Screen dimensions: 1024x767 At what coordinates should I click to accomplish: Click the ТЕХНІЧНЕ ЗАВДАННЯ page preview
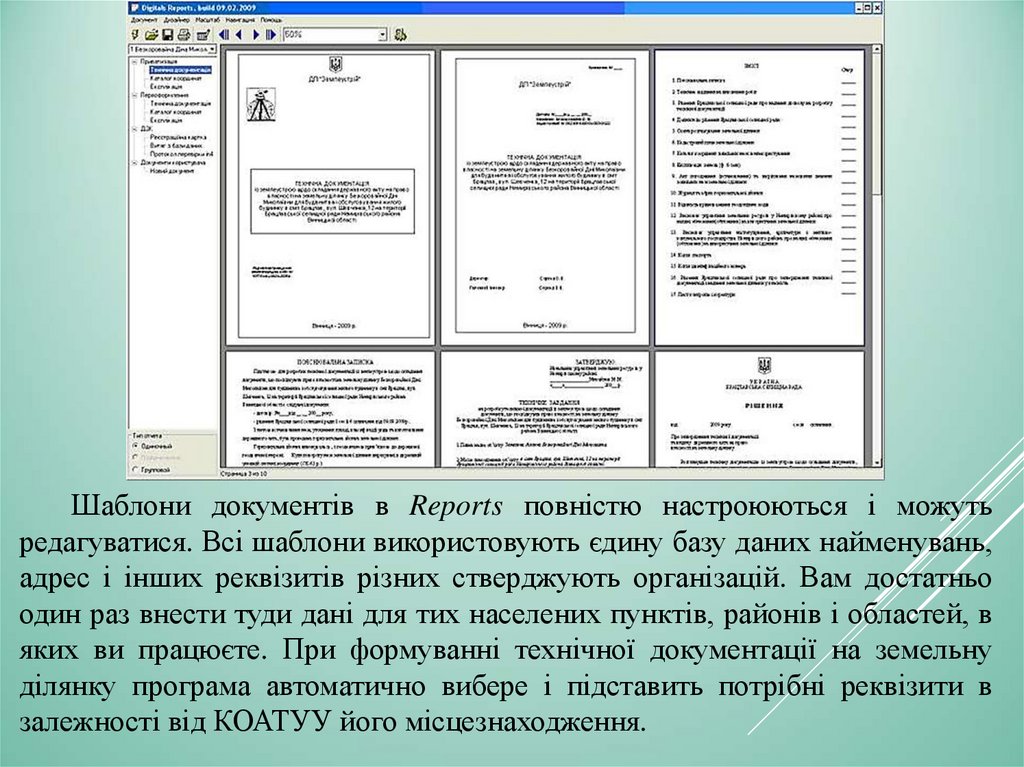point(545,410)
